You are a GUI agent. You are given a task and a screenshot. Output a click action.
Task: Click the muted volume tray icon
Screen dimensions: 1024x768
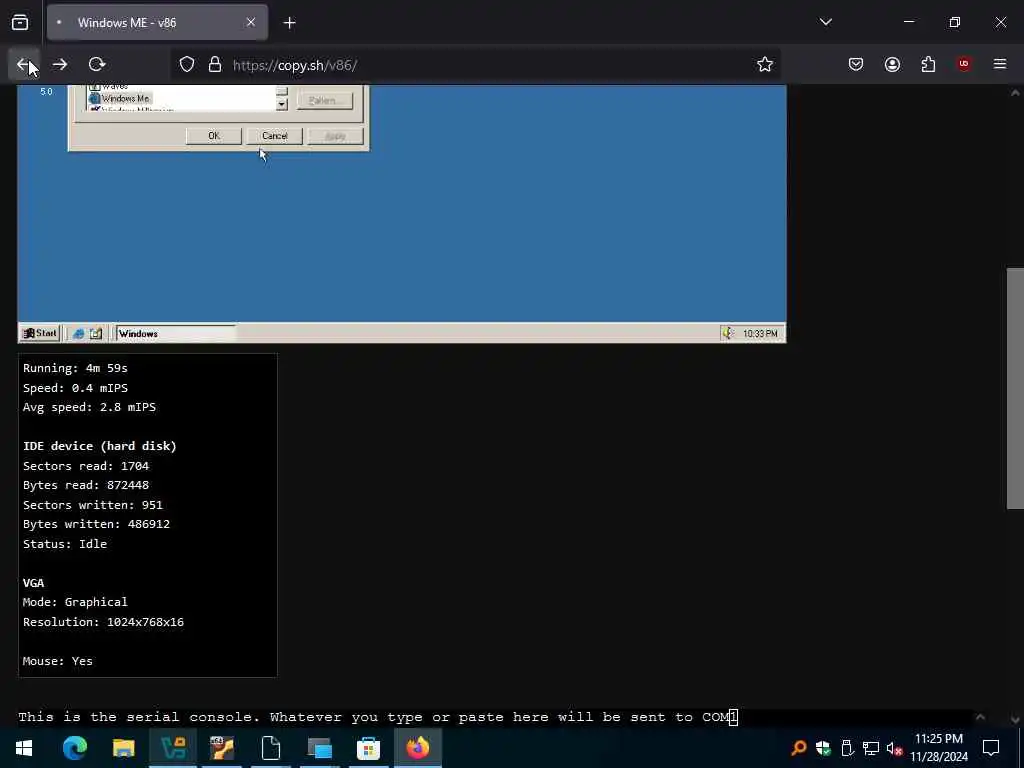pyautogui.click(x=894, y=748)
